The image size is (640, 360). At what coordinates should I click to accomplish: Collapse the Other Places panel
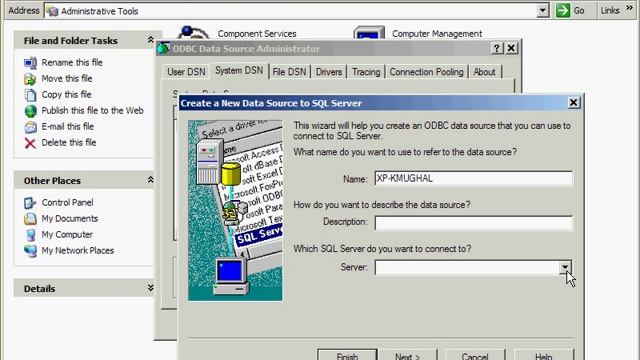pos(150,180)
